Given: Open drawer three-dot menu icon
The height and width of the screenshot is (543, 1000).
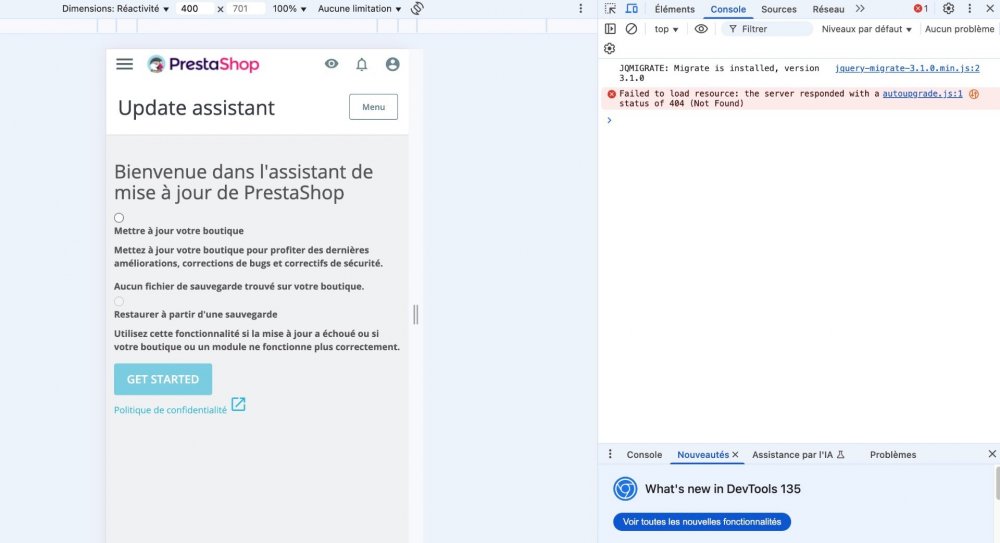Looking at the screenshot, I should pyautogui.click(x=610, y=454).
